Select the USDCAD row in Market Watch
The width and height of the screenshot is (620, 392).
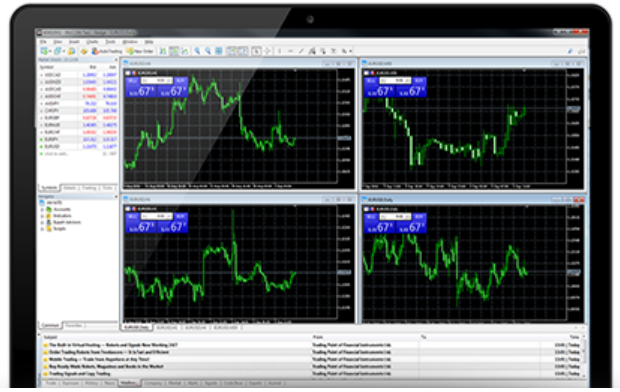[x=78, y=75]
